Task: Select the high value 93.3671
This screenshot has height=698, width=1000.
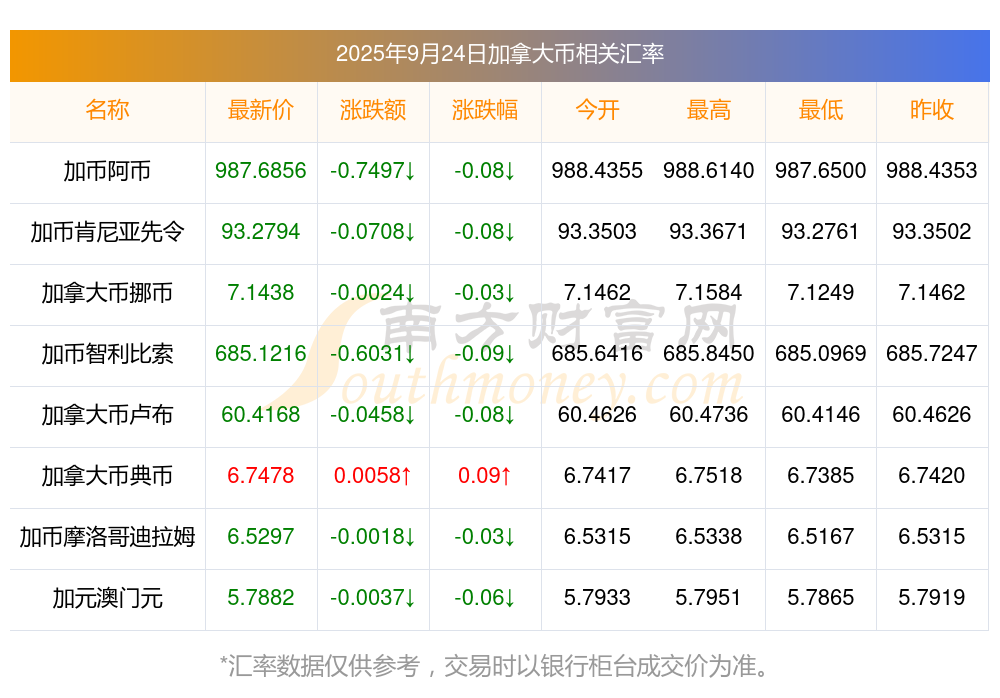Action: click(x=709, y=231)
